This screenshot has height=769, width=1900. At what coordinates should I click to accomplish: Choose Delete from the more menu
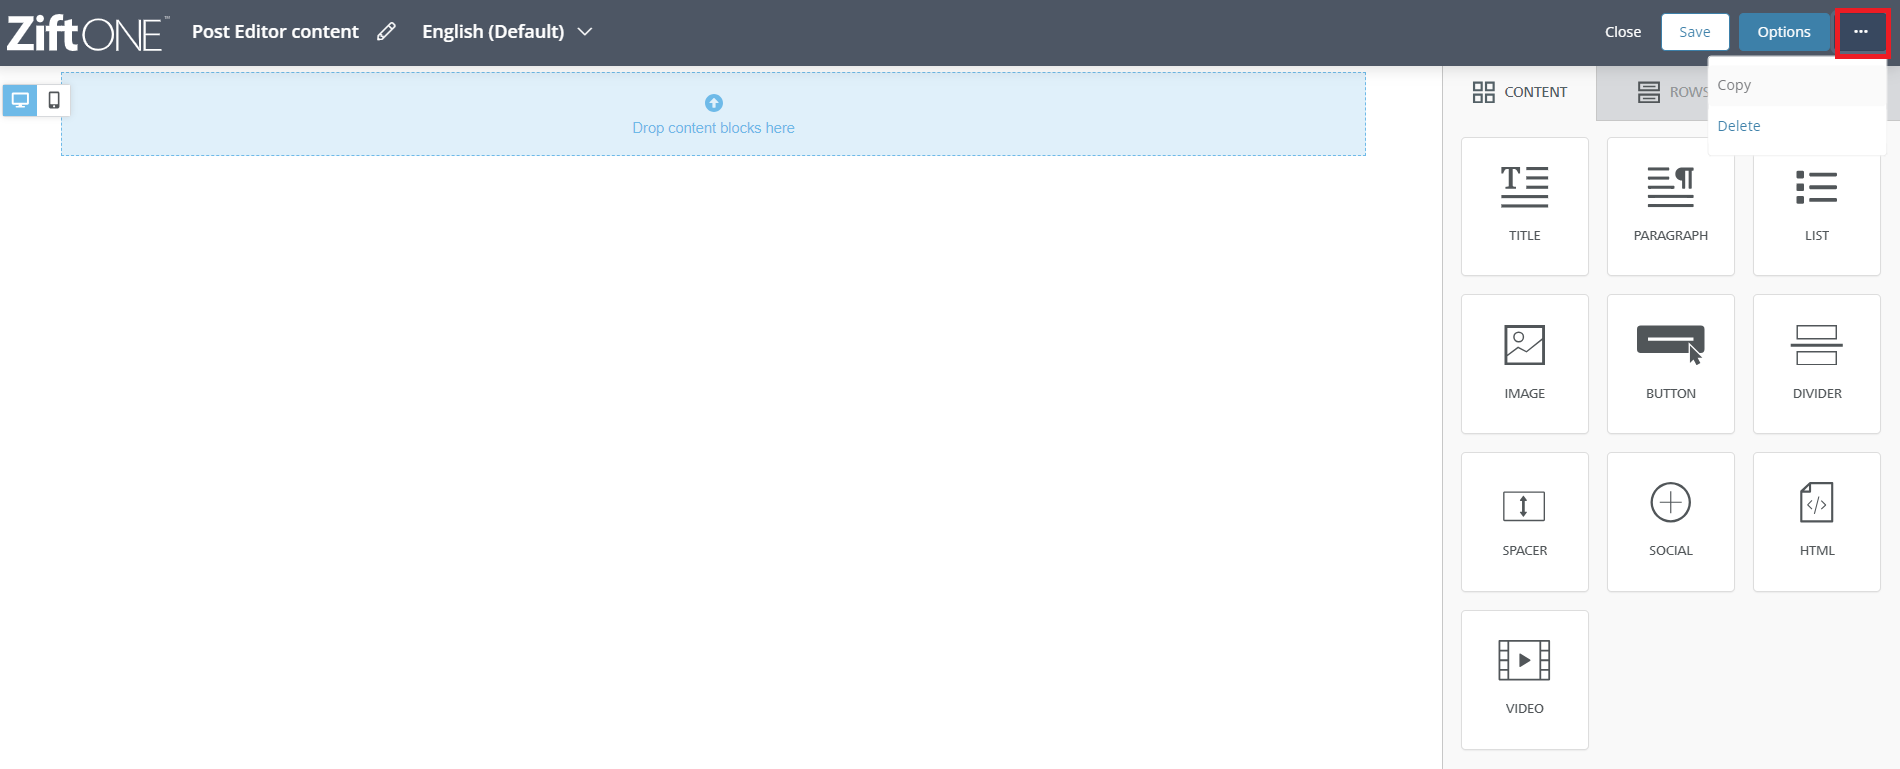point(1796,126)
